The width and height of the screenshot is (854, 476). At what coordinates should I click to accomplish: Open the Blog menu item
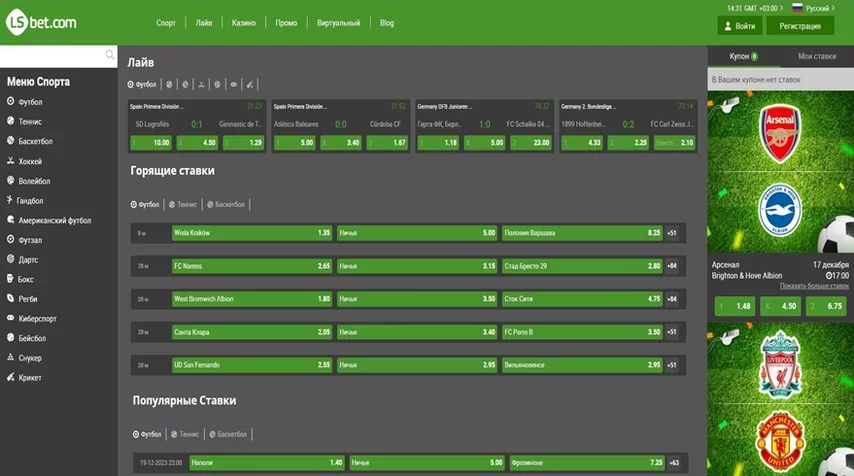pyautogui.click(x=387, y=23)
